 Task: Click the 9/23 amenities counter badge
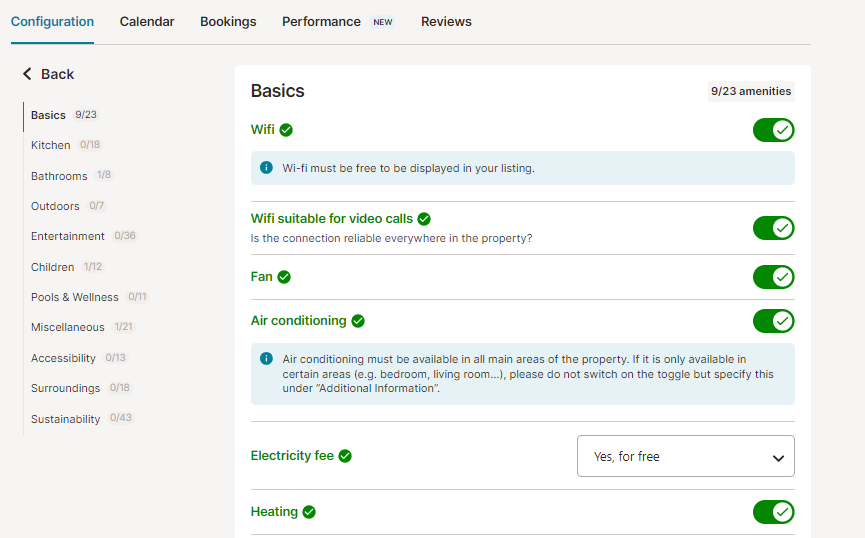coord(751,92)
